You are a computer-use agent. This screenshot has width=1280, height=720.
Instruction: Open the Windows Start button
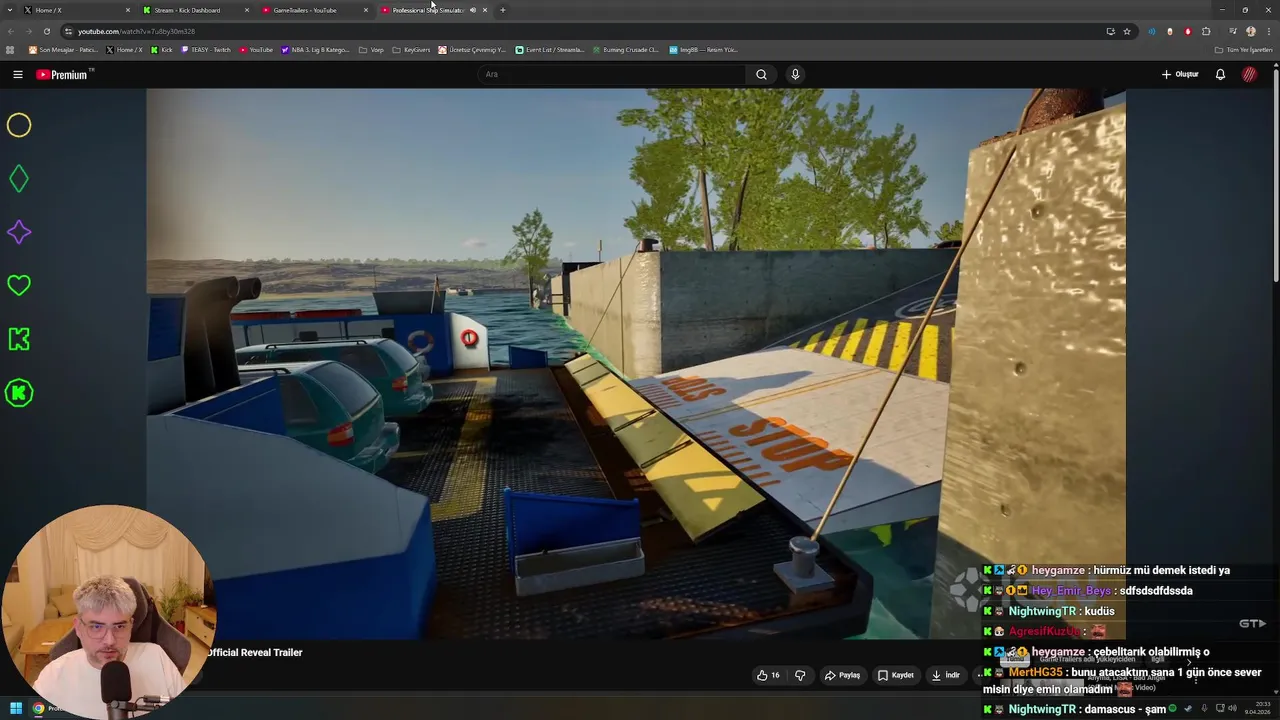(16, 709)
